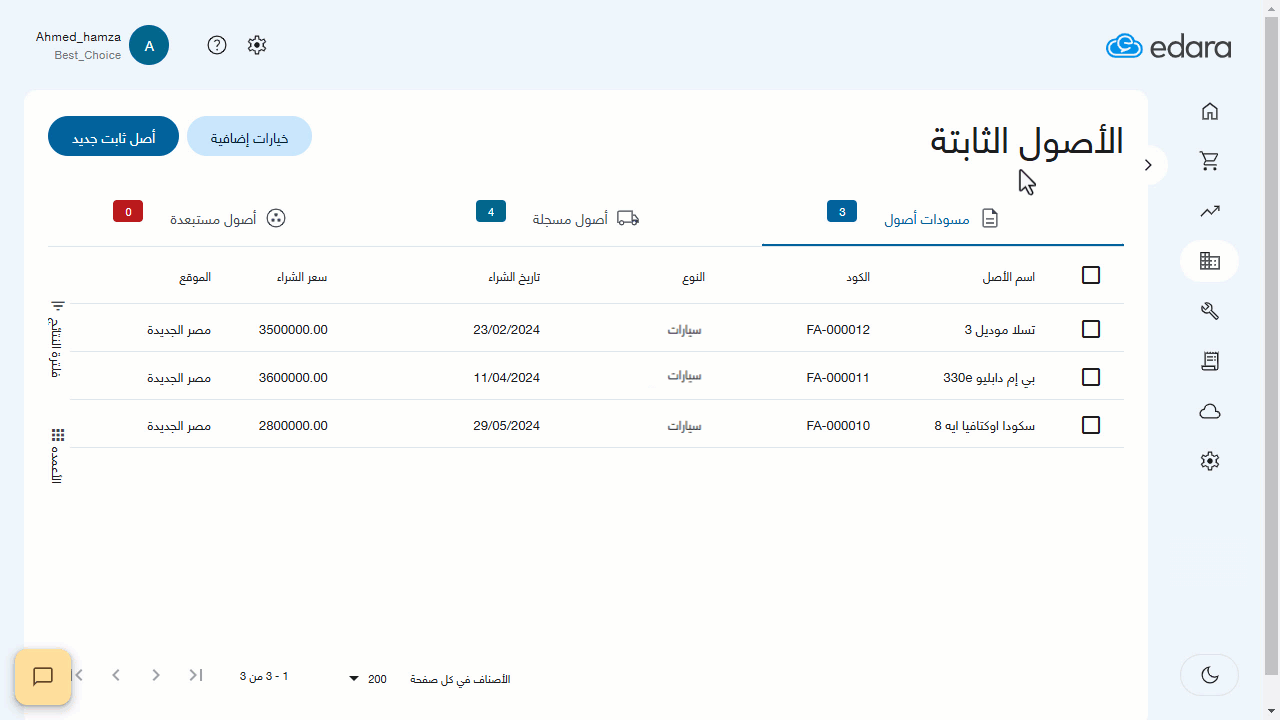This screenshot has height=720, width=1280.
Task: Open the shopping cart sales icon
Action: click(x=1209, y=161)
